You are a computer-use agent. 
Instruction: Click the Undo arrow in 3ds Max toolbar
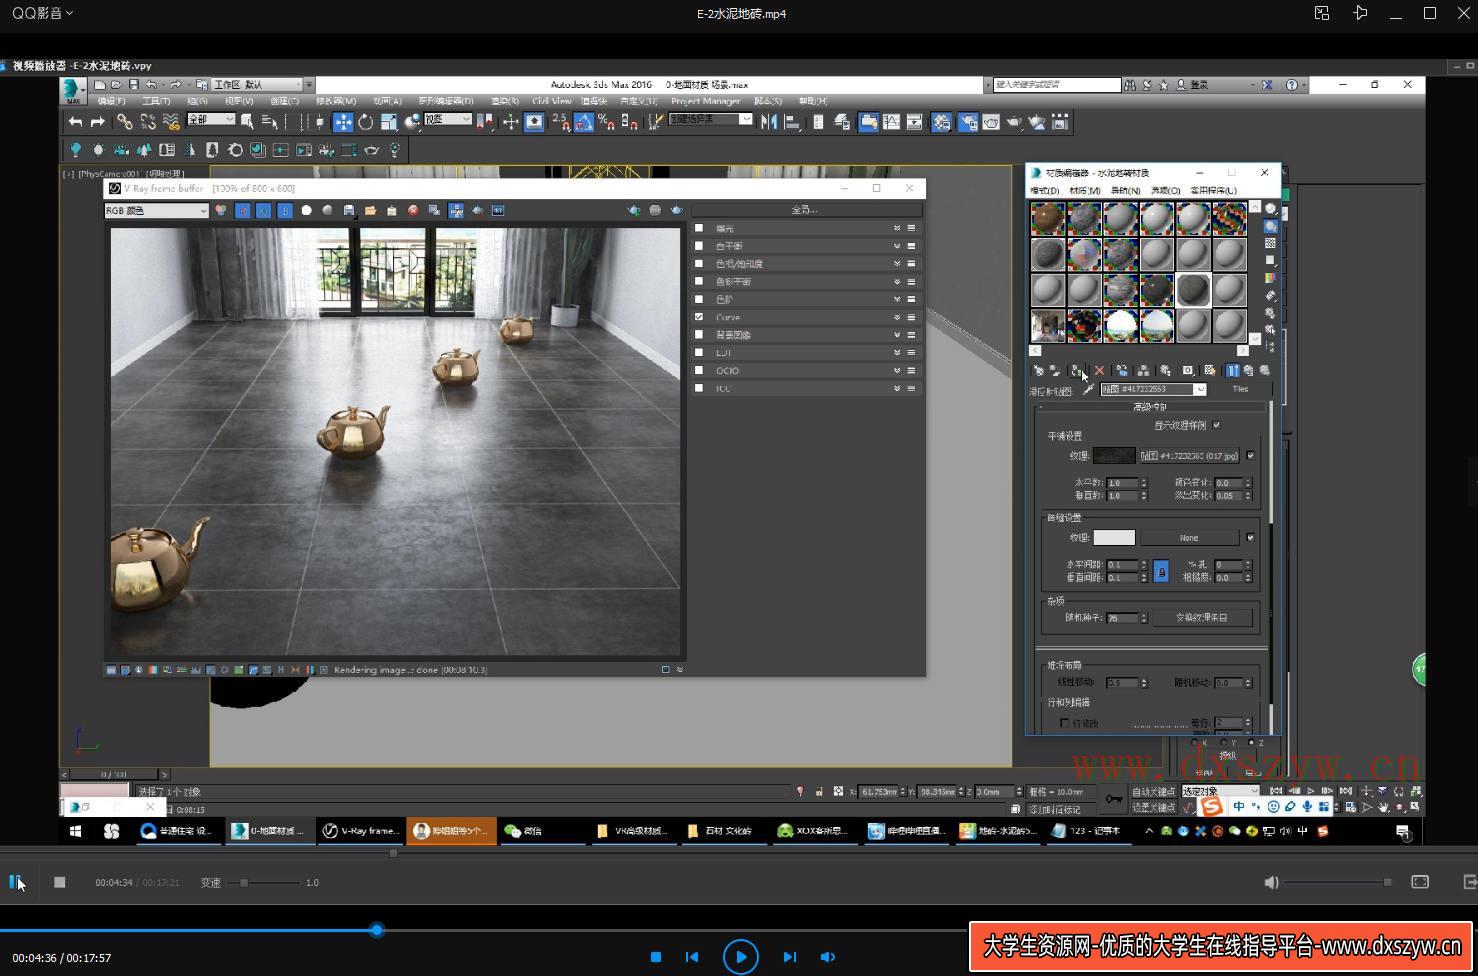75,121
